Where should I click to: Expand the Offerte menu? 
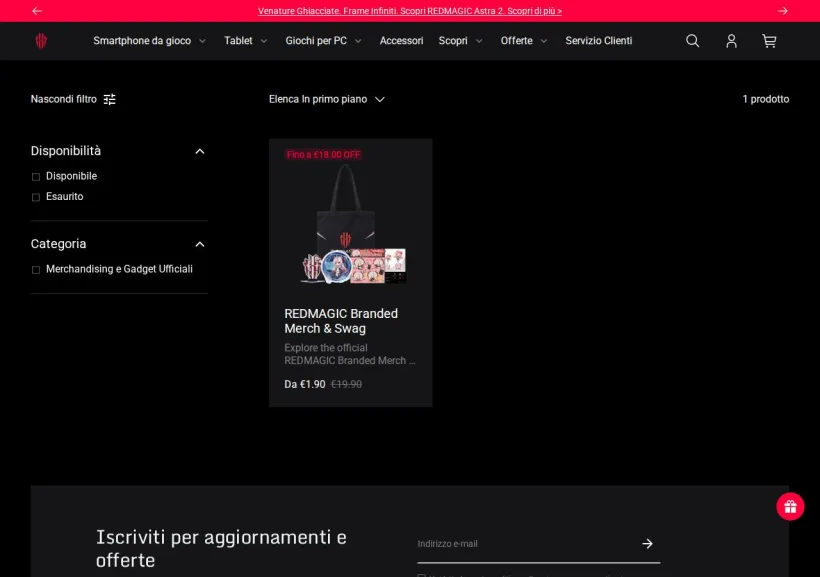[x=523, y=41]
